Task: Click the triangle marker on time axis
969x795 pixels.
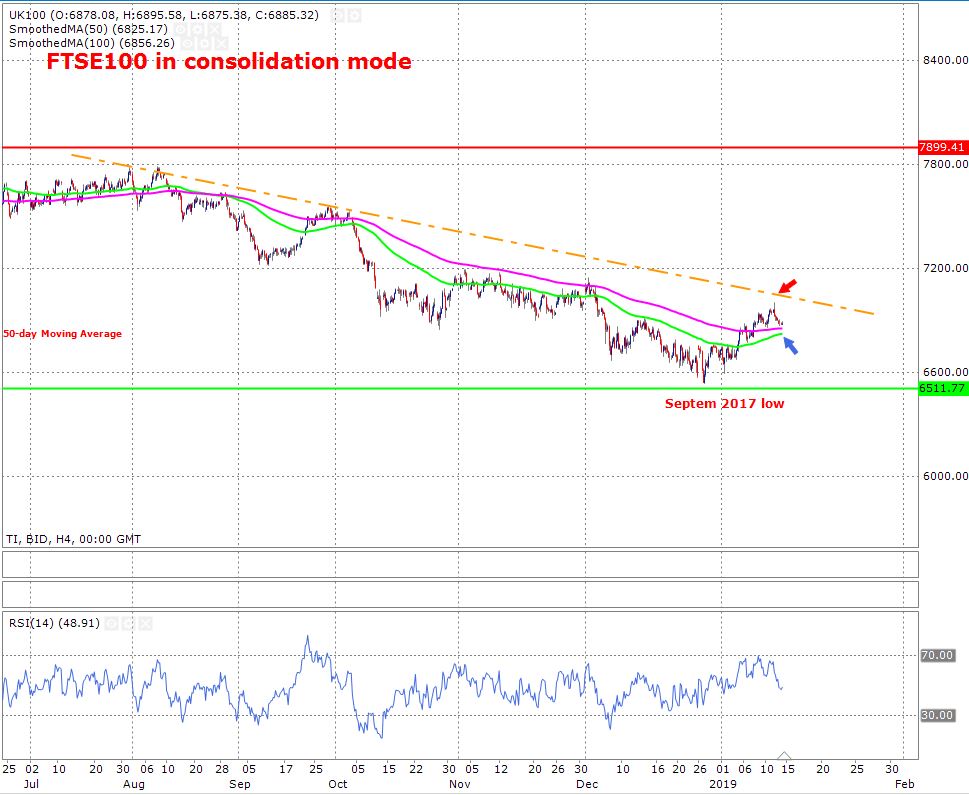Action: click(784, 756)
